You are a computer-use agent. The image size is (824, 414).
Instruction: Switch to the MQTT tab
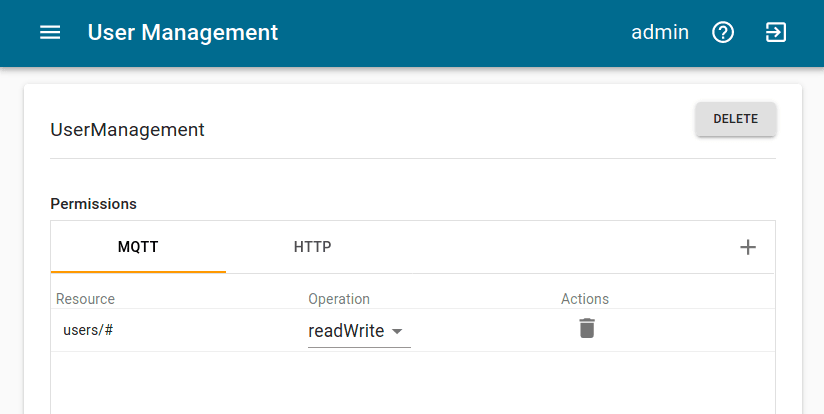(138, 247)
